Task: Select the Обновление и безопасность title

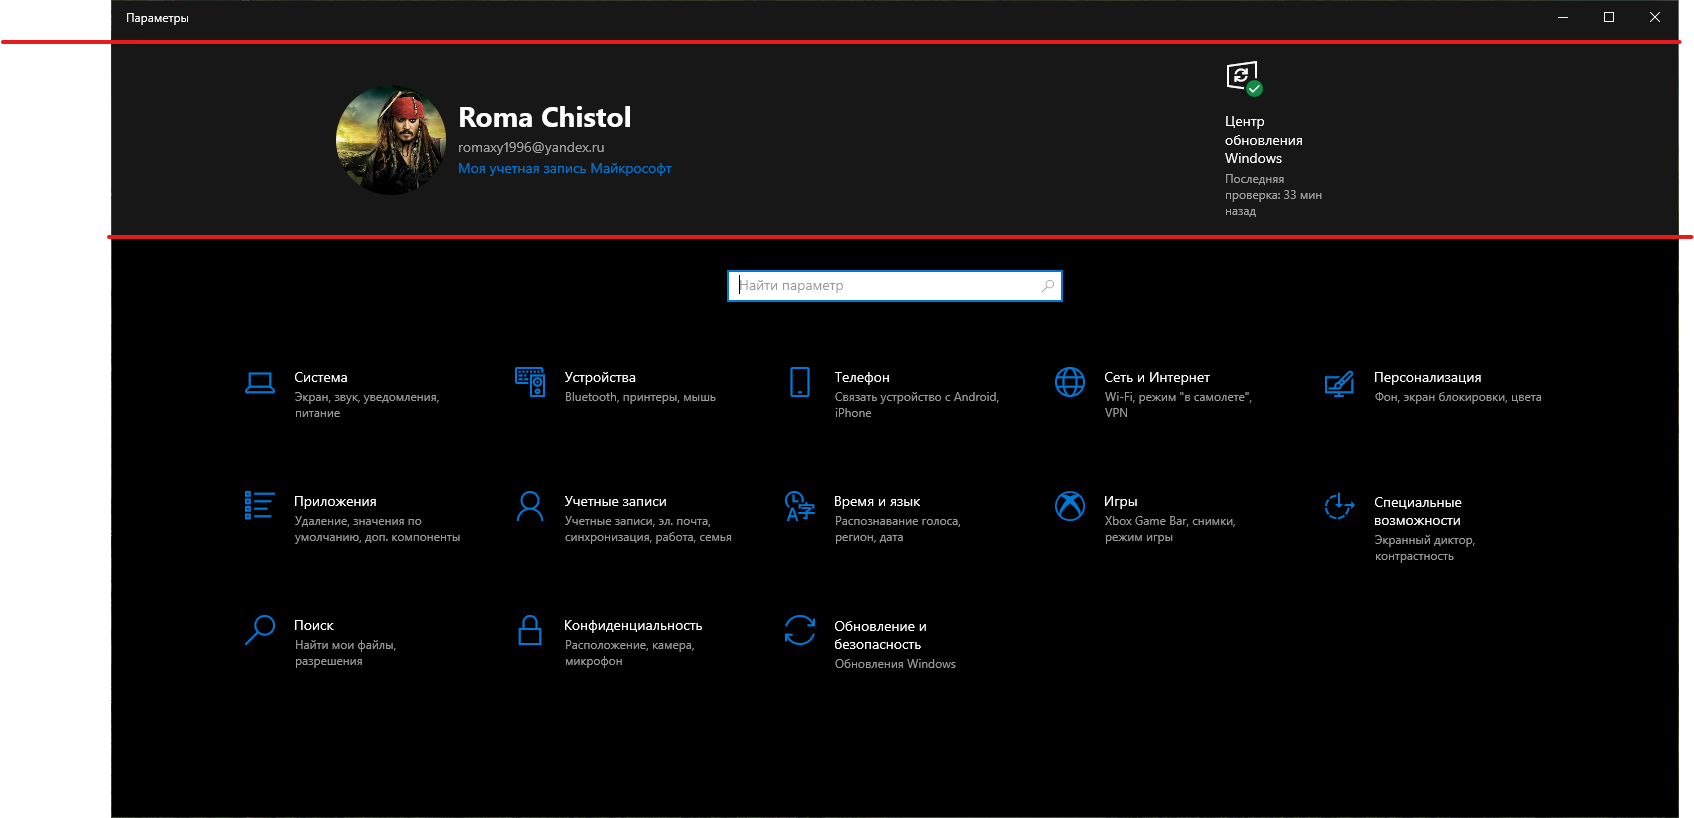Action: tap(880, 635)
